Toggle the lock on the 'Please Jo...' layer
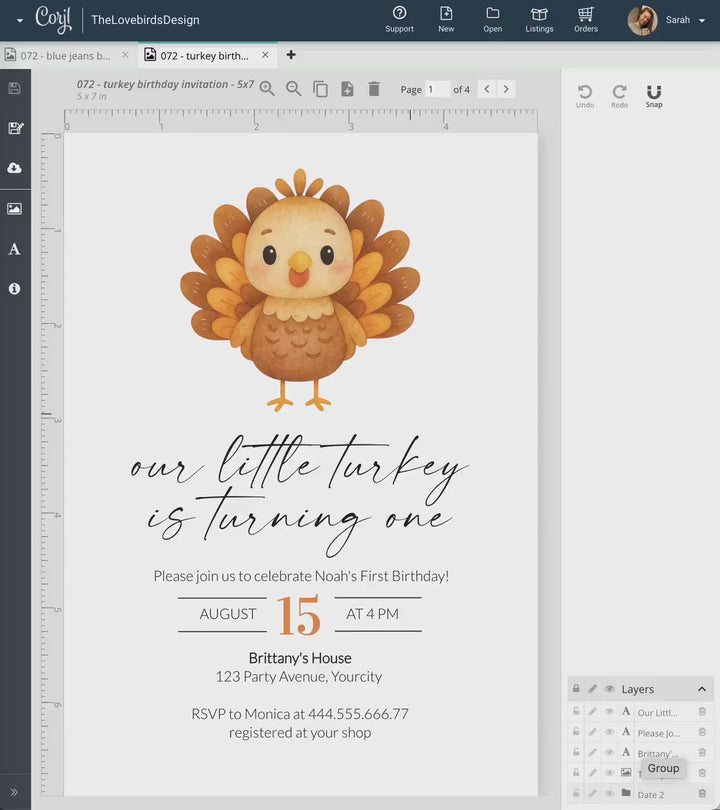Screen dimensions: 720x810 [576, 733]
